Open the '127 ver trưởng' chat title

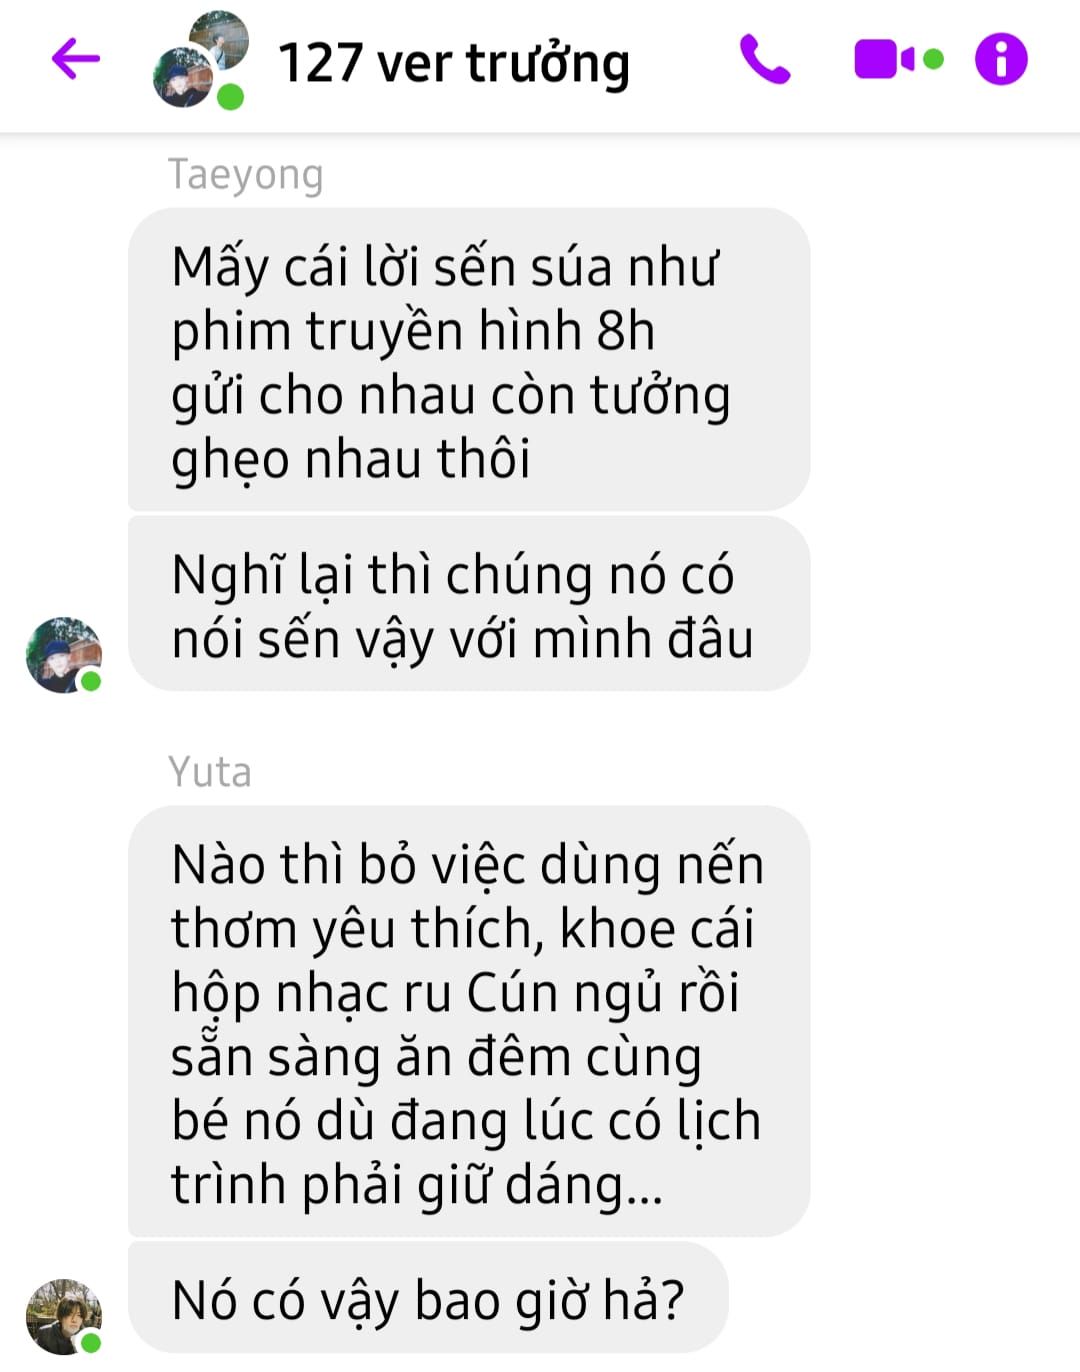454,64
